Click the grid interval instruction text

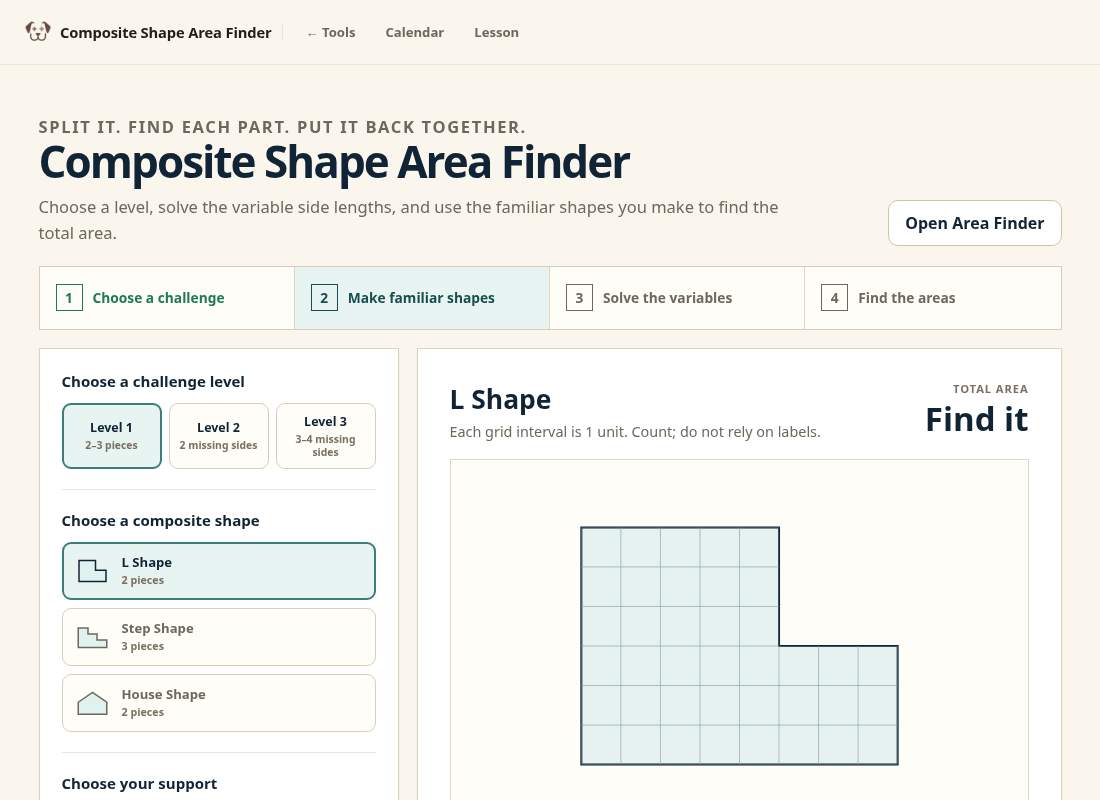coord(635,432)
